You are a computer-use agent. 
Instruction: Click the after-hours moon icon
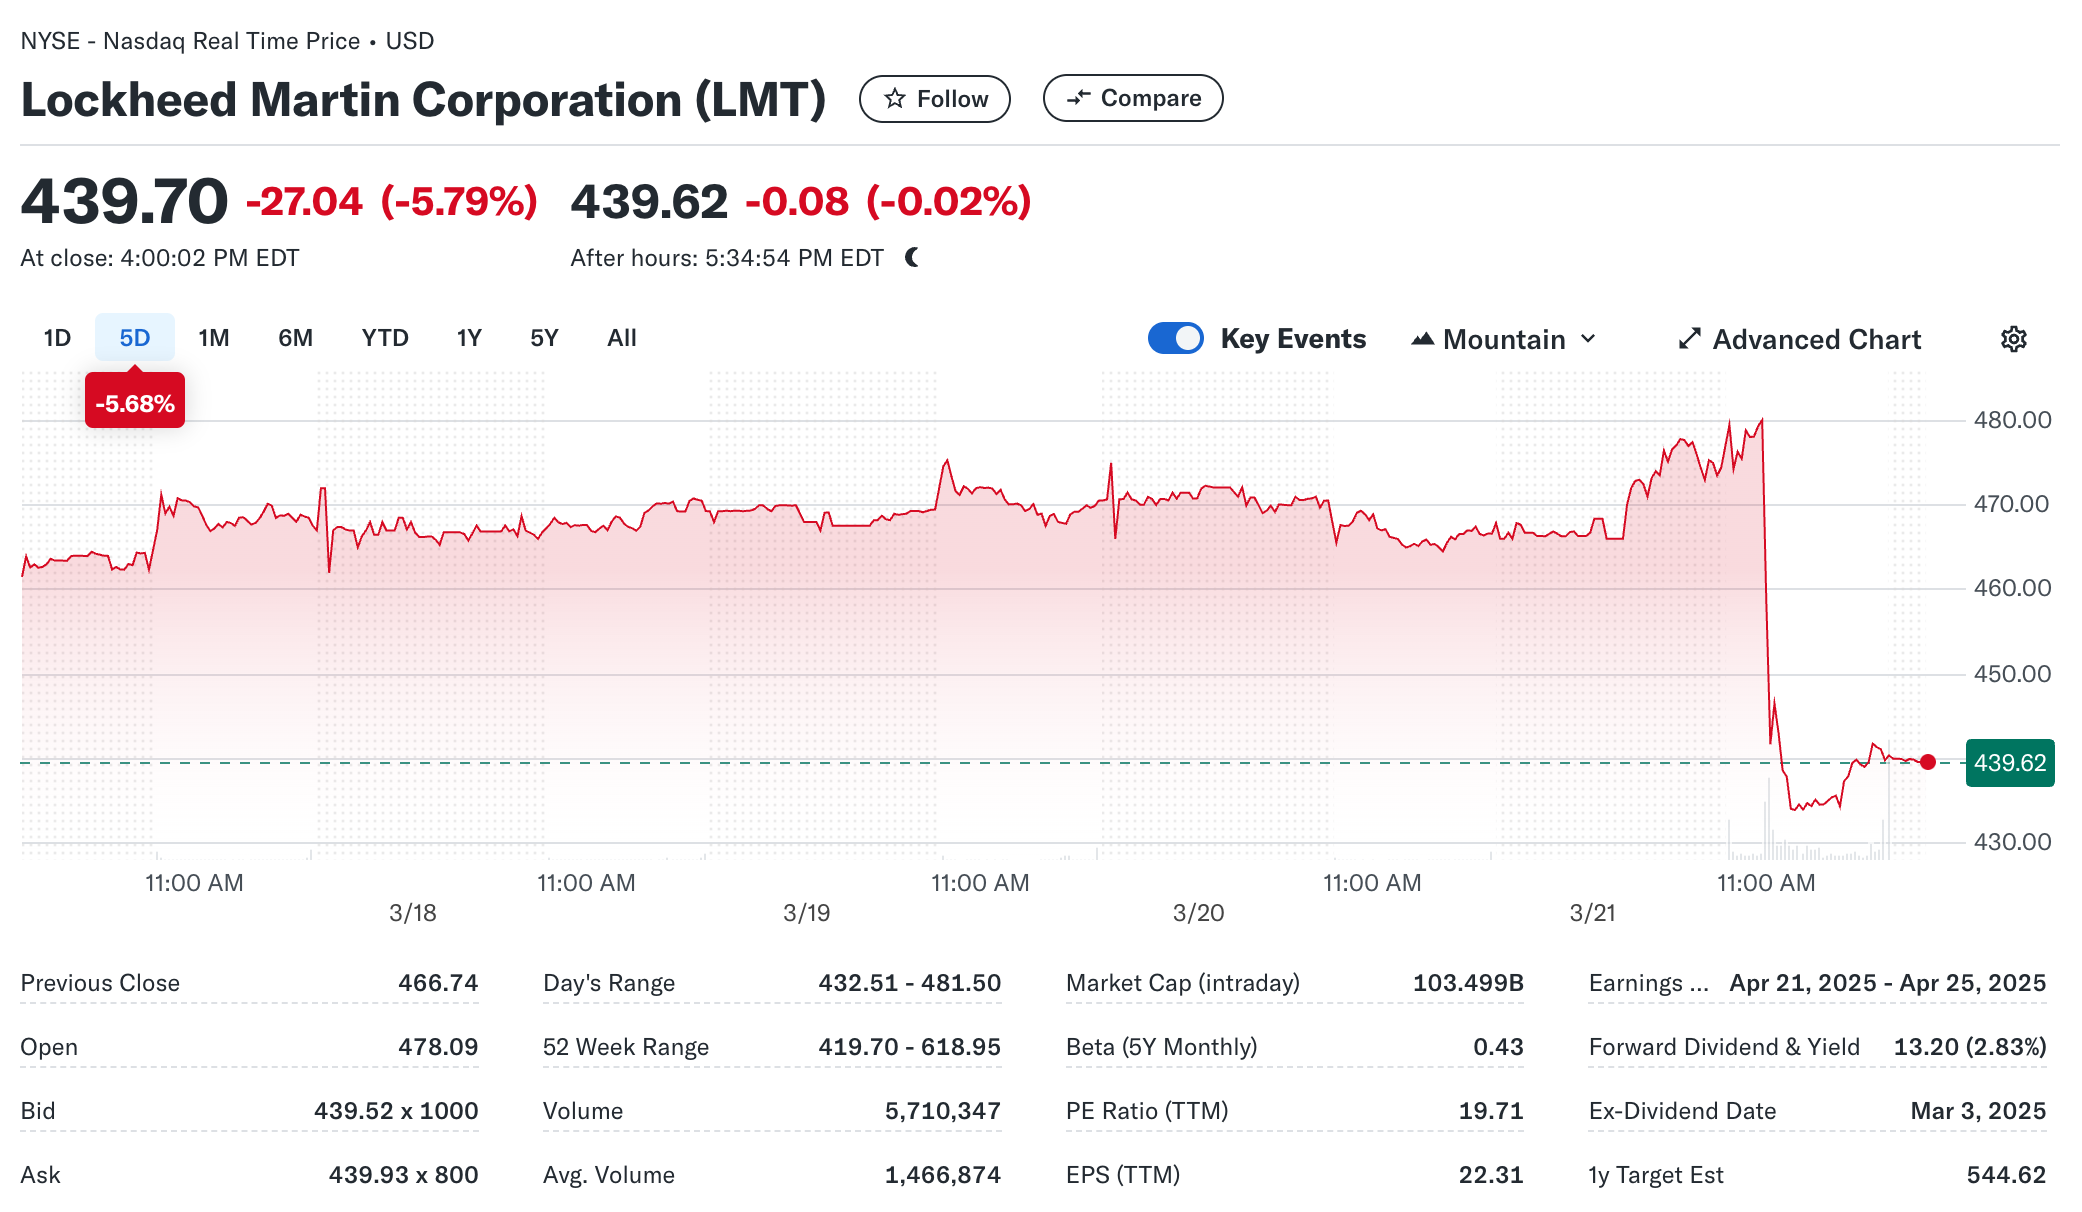click(912, 258)
